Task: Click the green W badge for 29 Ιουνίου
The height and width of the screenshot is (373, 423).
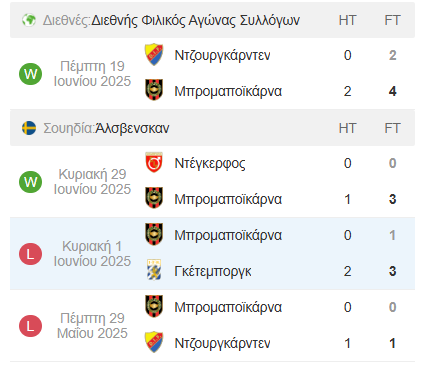Action: 30,182
